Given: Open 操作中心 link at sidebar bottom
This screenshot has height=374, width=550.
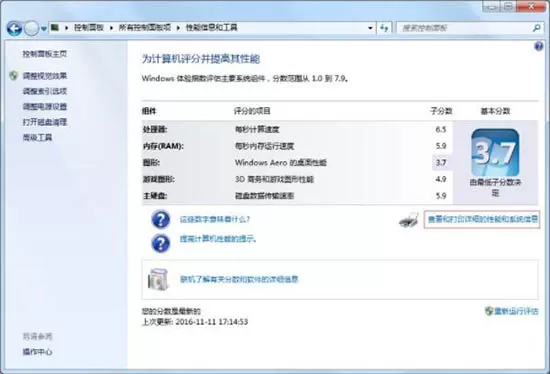Looking at the screenshot, I should click(37, 352).
